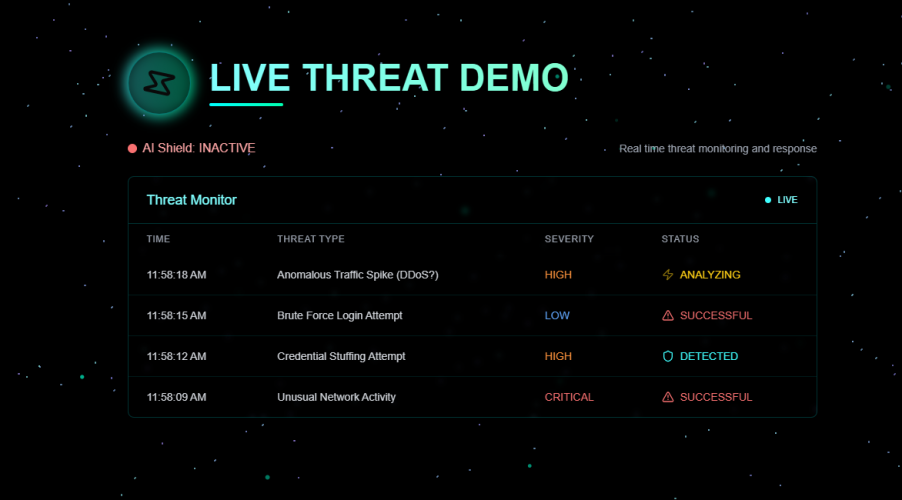Click the lightning icon beside ANALYZING
The image size is (902, 500).
pos(668,274)
